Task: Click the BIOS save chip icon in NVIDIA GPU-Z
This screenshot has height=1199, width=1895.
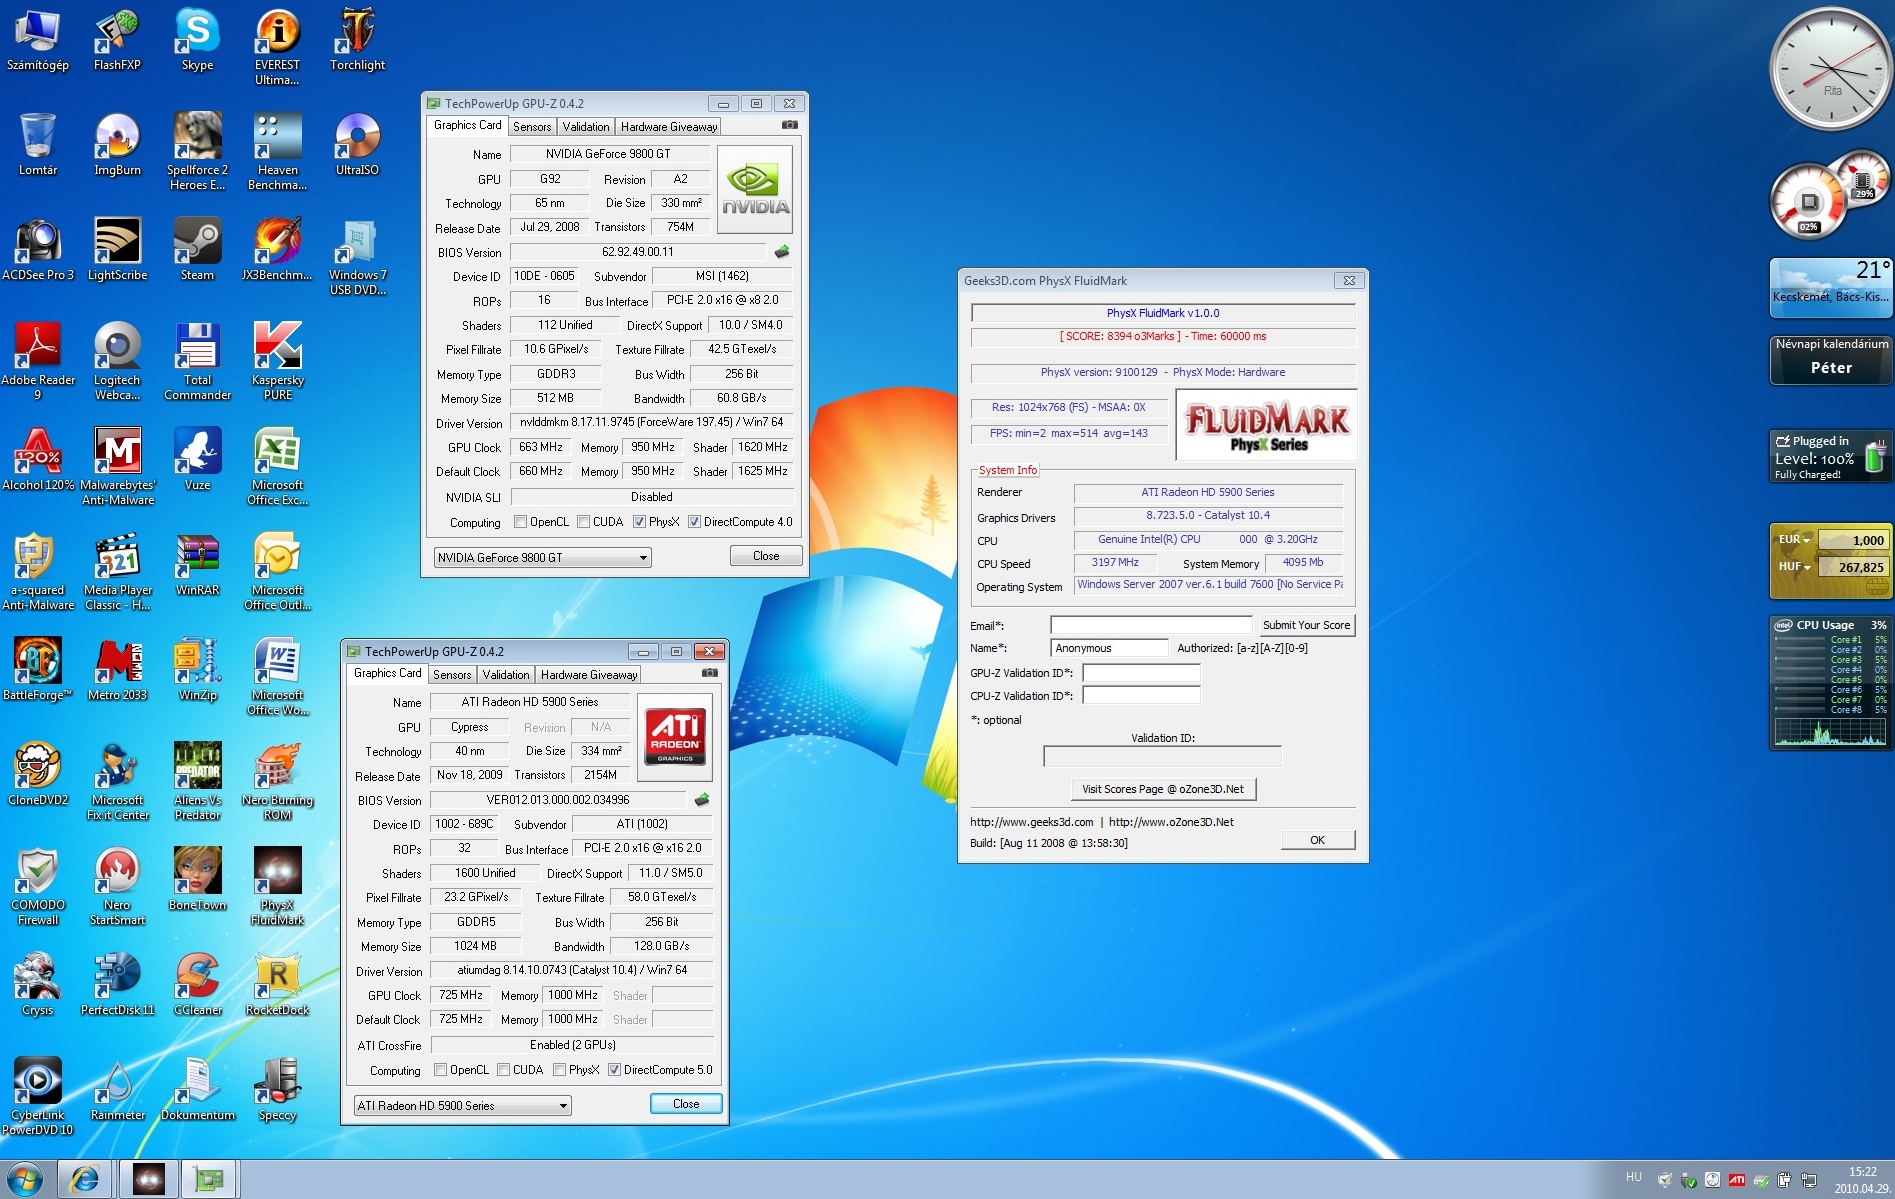Action: coord(782,251)
